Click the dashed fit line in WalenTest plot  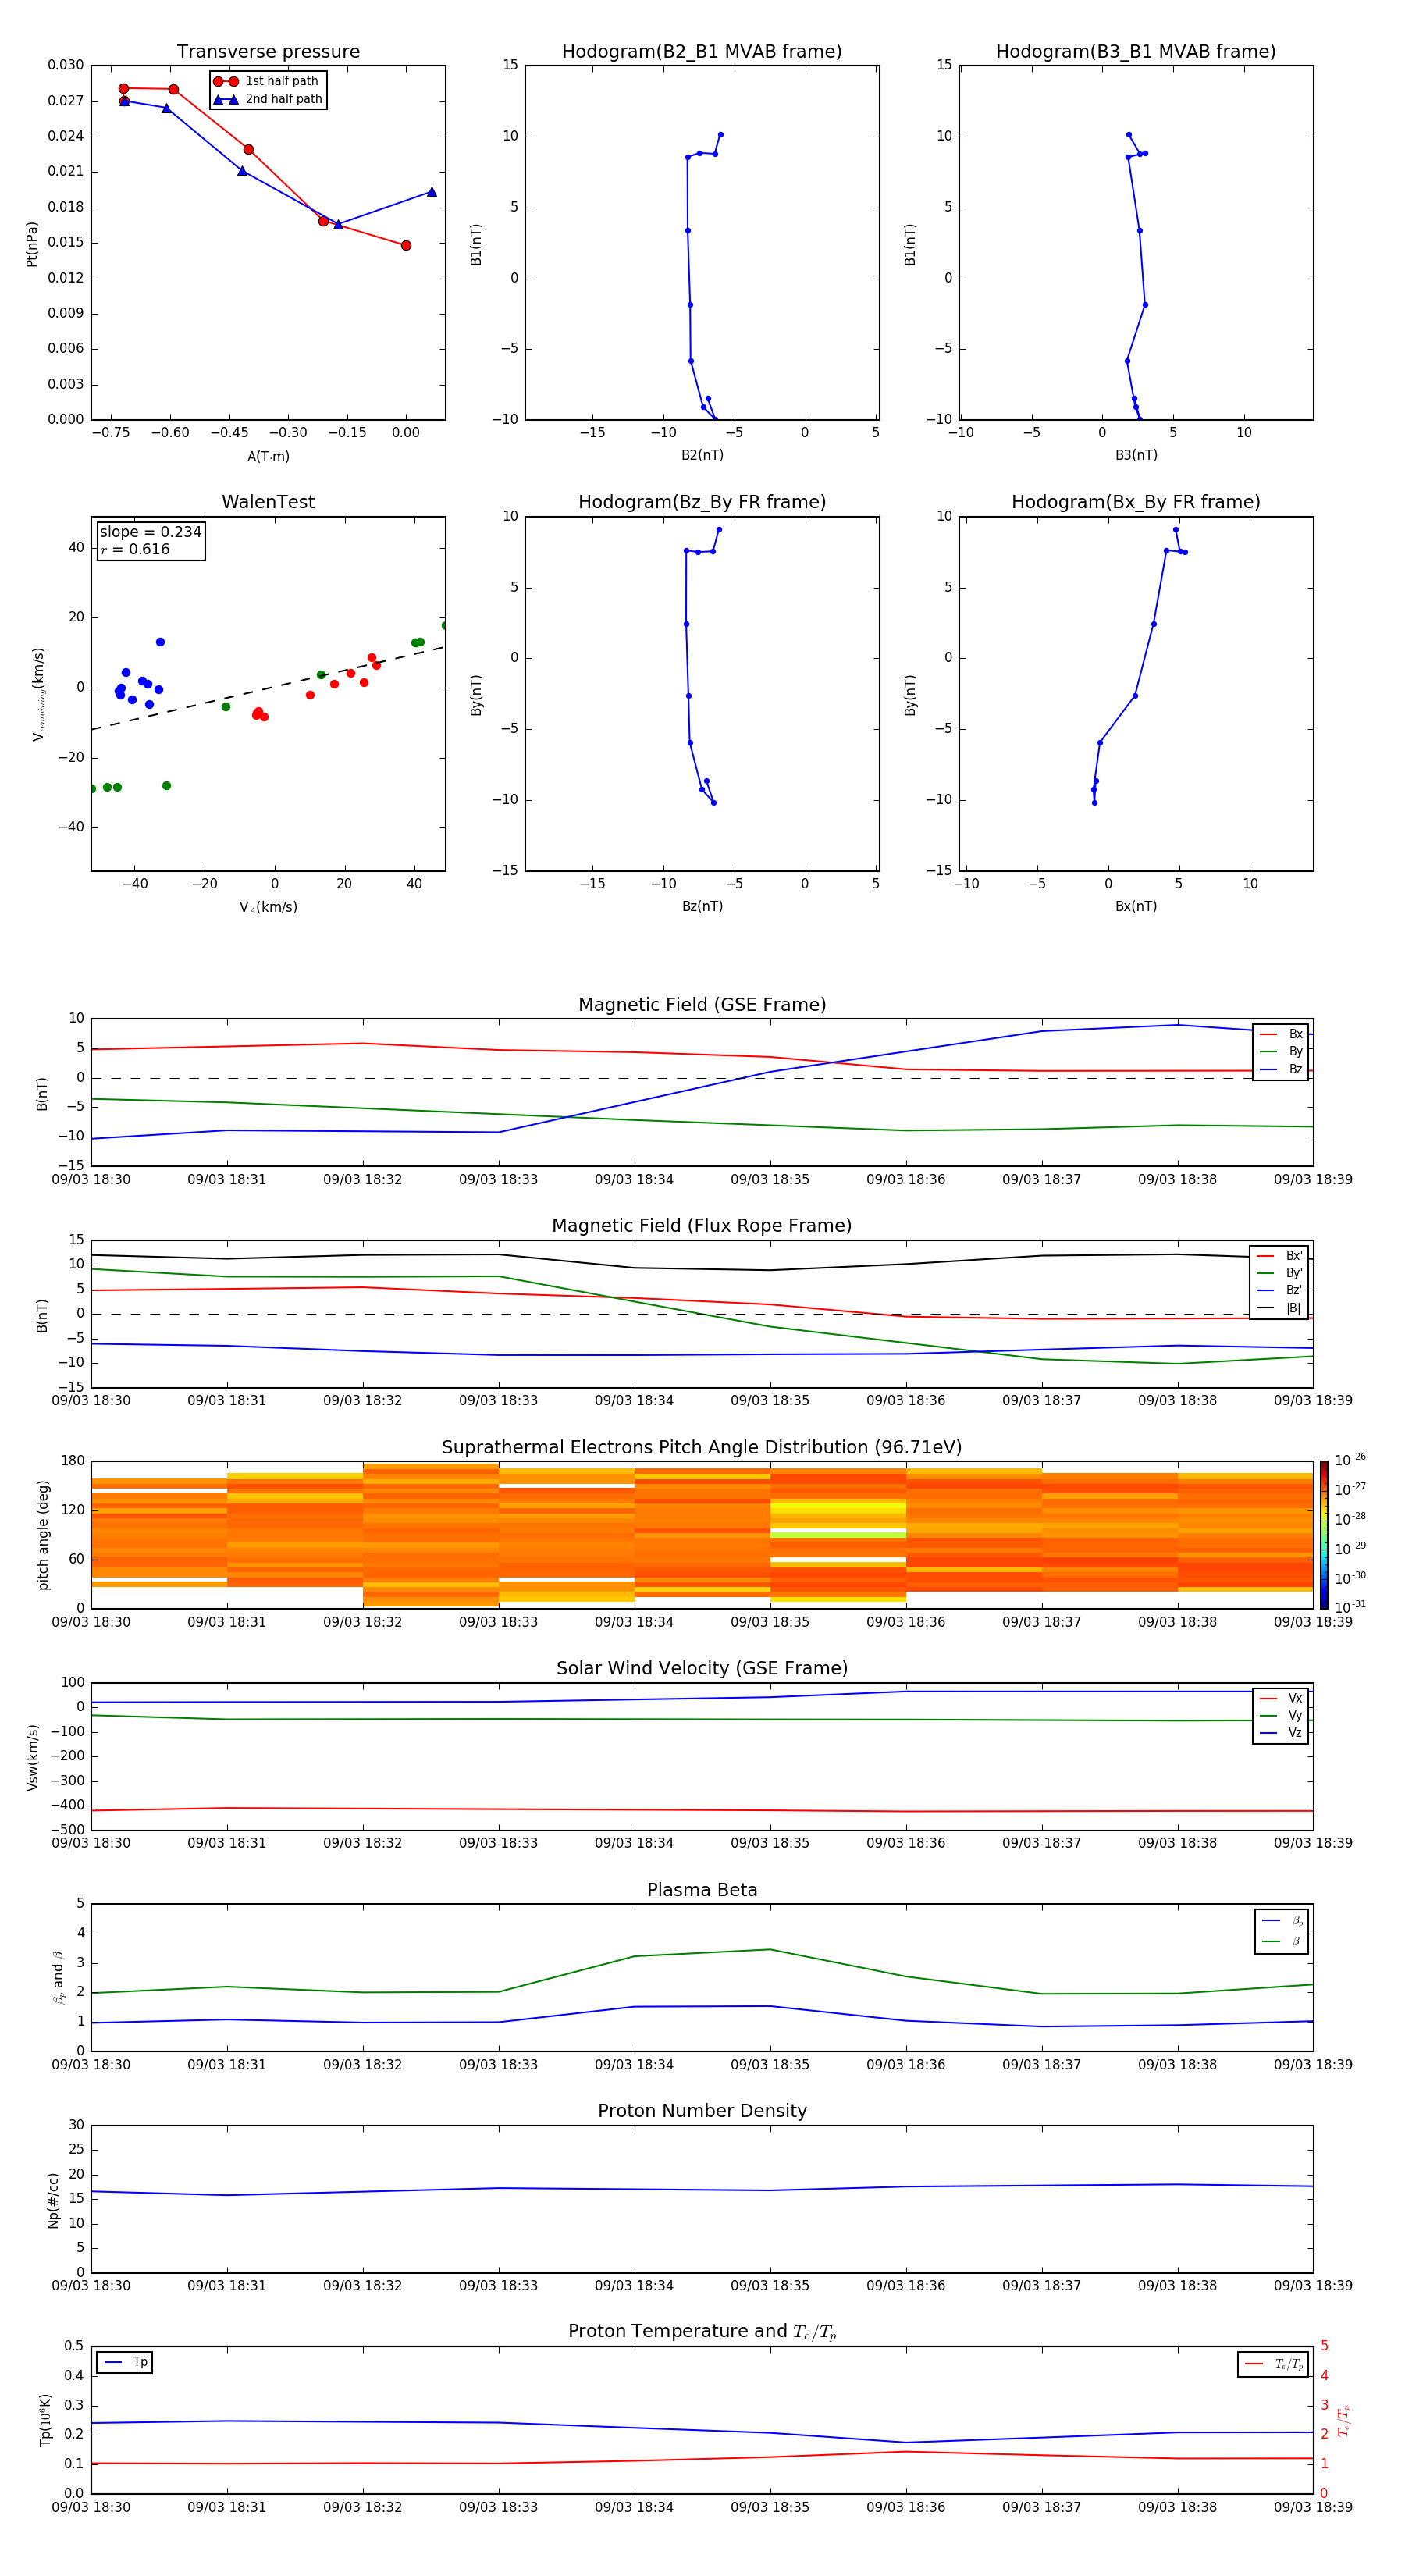(268, 688)
